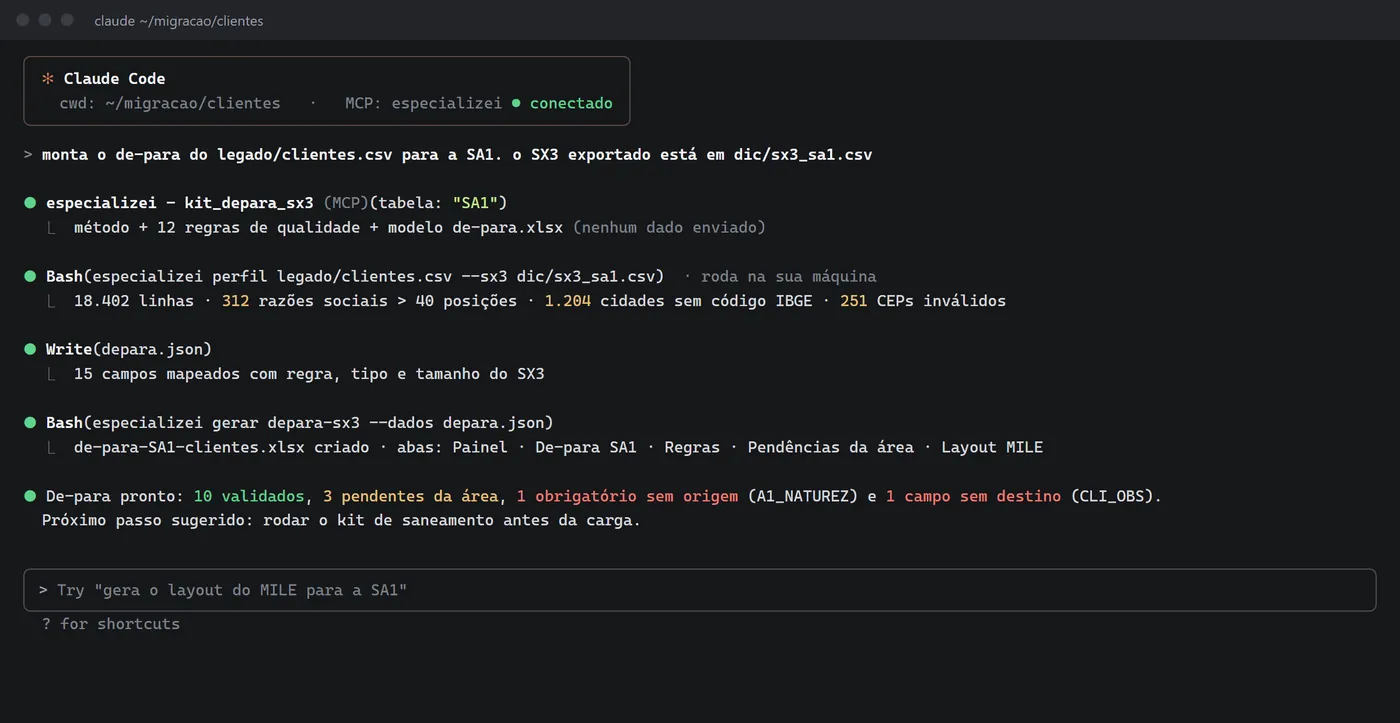Click the green "10 validados" summary
The height and width of the screenshot is (723, 1400).
point(249,496)
